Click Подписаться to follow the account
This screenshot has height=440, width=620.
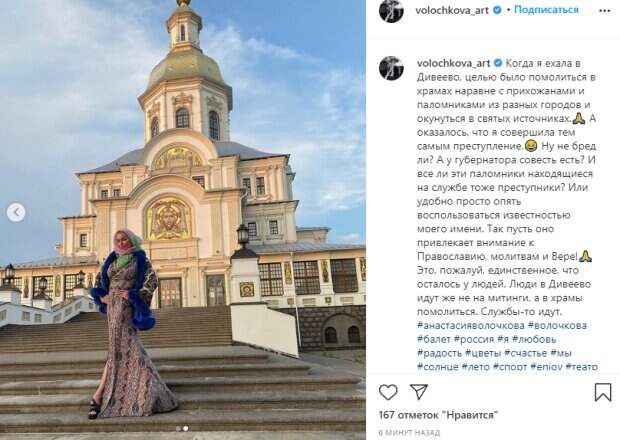point(546,10)
